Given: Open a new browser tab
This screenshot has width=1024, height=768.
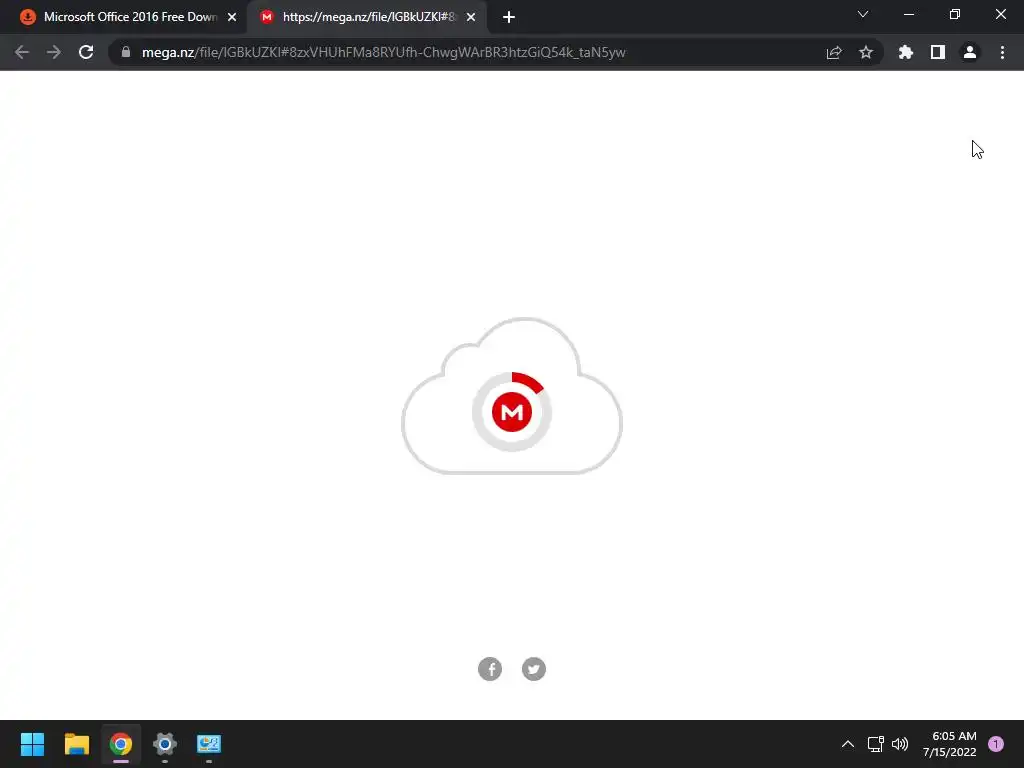Looking at the screenshot, I should click(x=509, y=17).
